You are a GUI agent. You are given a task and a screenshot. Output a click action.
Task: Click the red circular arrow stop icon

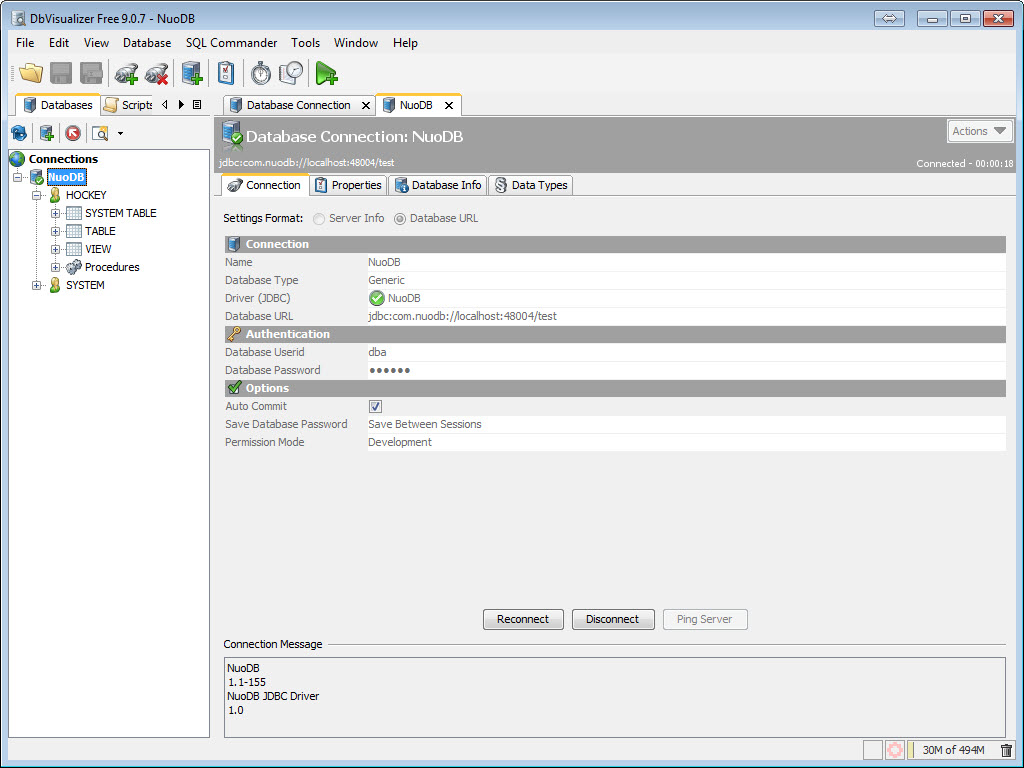click(73, 134)
